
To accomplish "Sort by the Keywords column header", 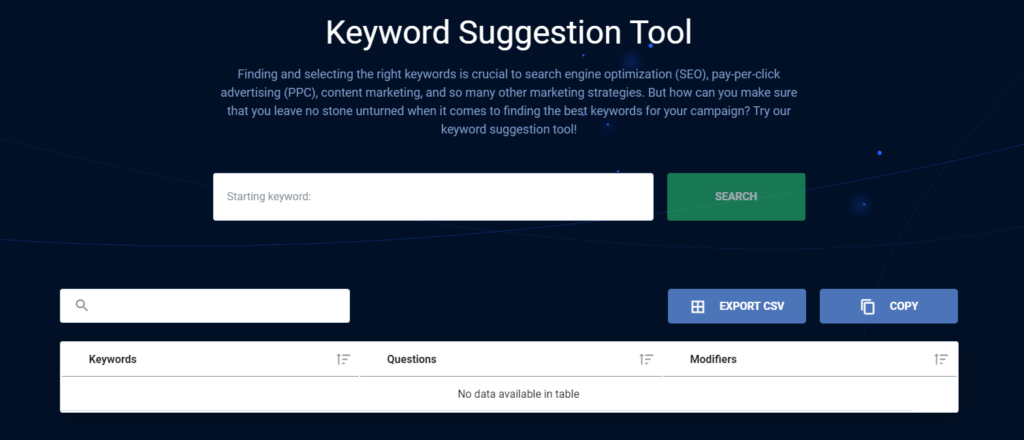I will pyautogui.click(x=112, y=359).
